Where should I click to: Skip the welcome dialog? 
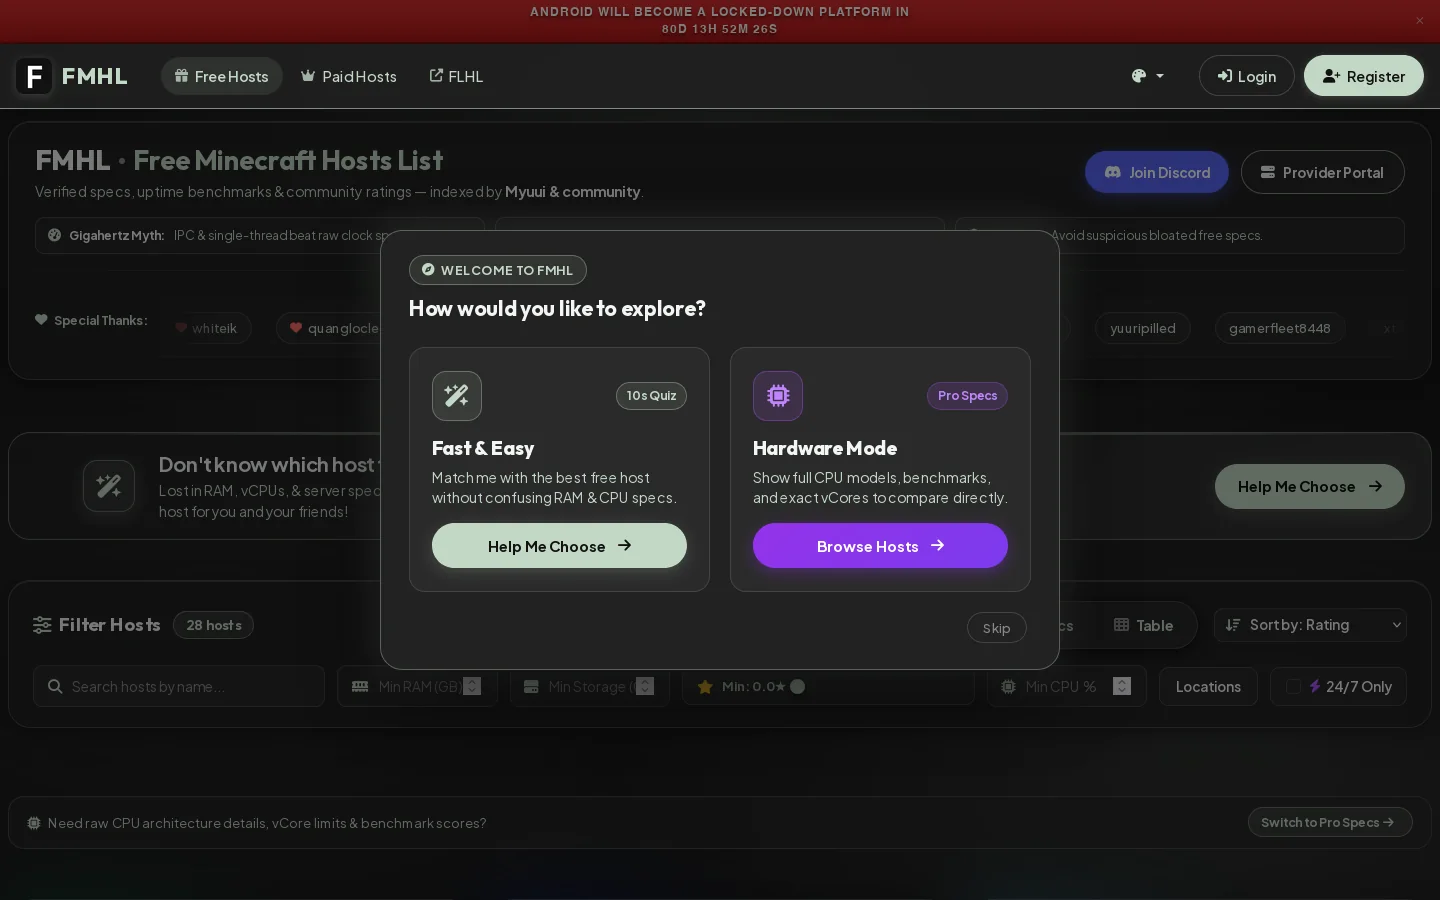[x=996, y=628]
